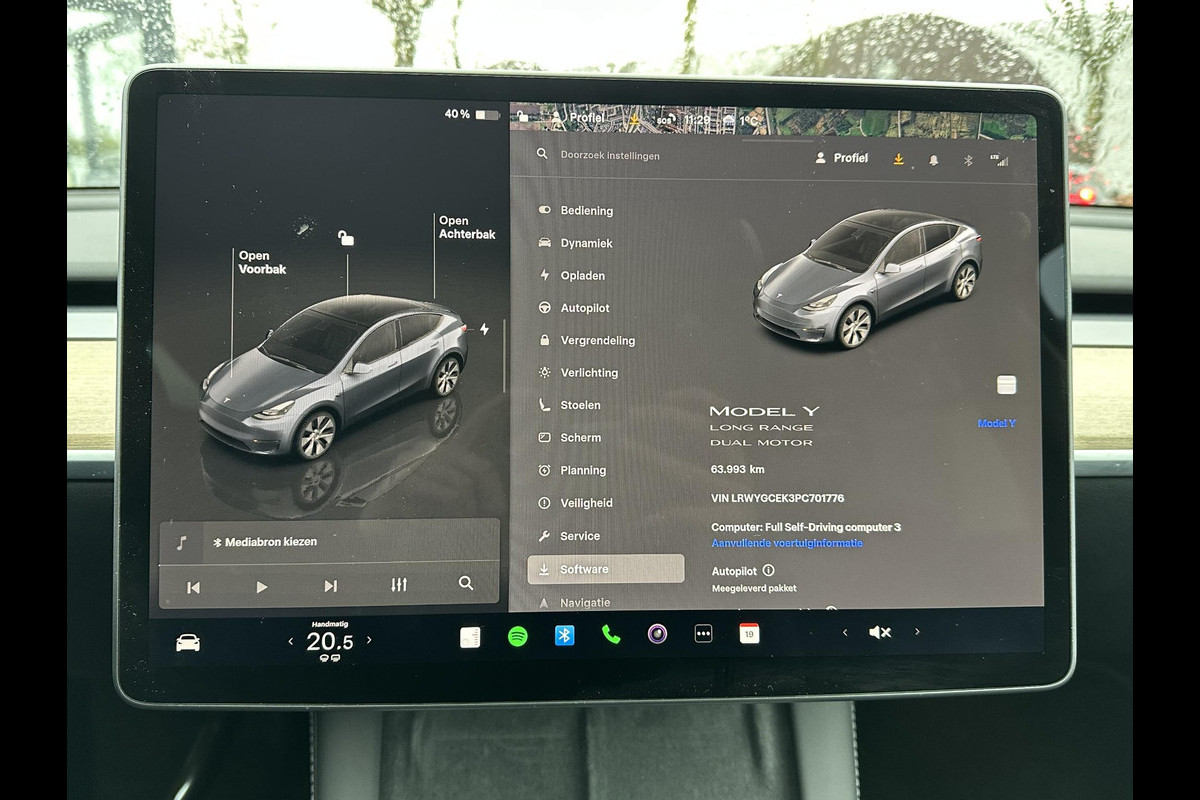Select Autopilot in settings menu
The width and height of the screenshot is (1200, 800).
click(x=584, y=308)
